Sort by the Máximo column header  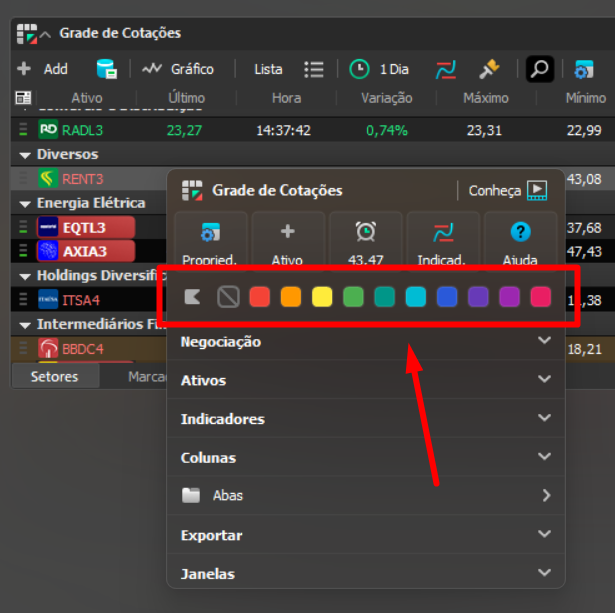[486, 98]
